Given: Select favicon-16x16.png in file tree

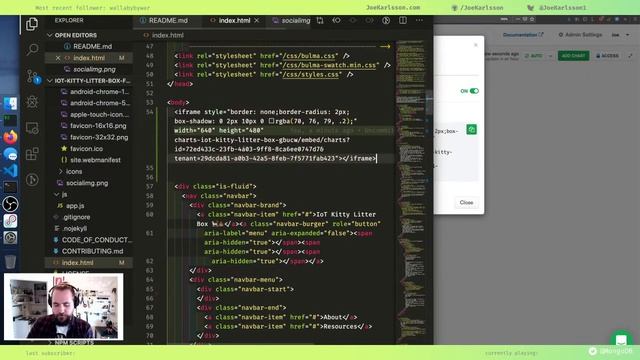Looking at the screenshot, I should pyautogui.click(x=98, y=126).
